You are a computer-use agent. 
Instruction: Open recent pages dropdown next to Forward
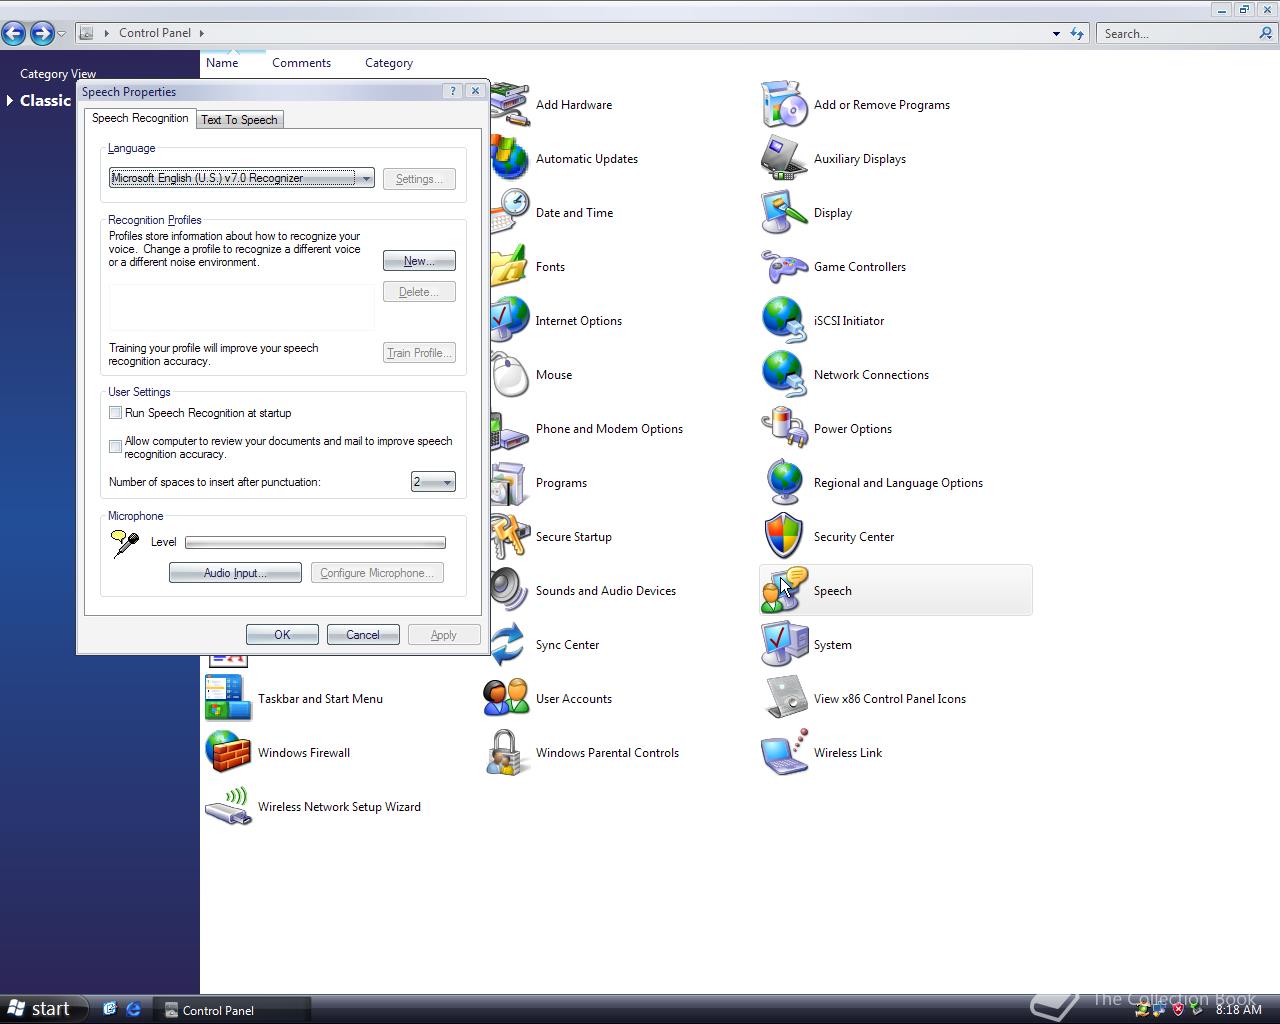click(62, 34)
